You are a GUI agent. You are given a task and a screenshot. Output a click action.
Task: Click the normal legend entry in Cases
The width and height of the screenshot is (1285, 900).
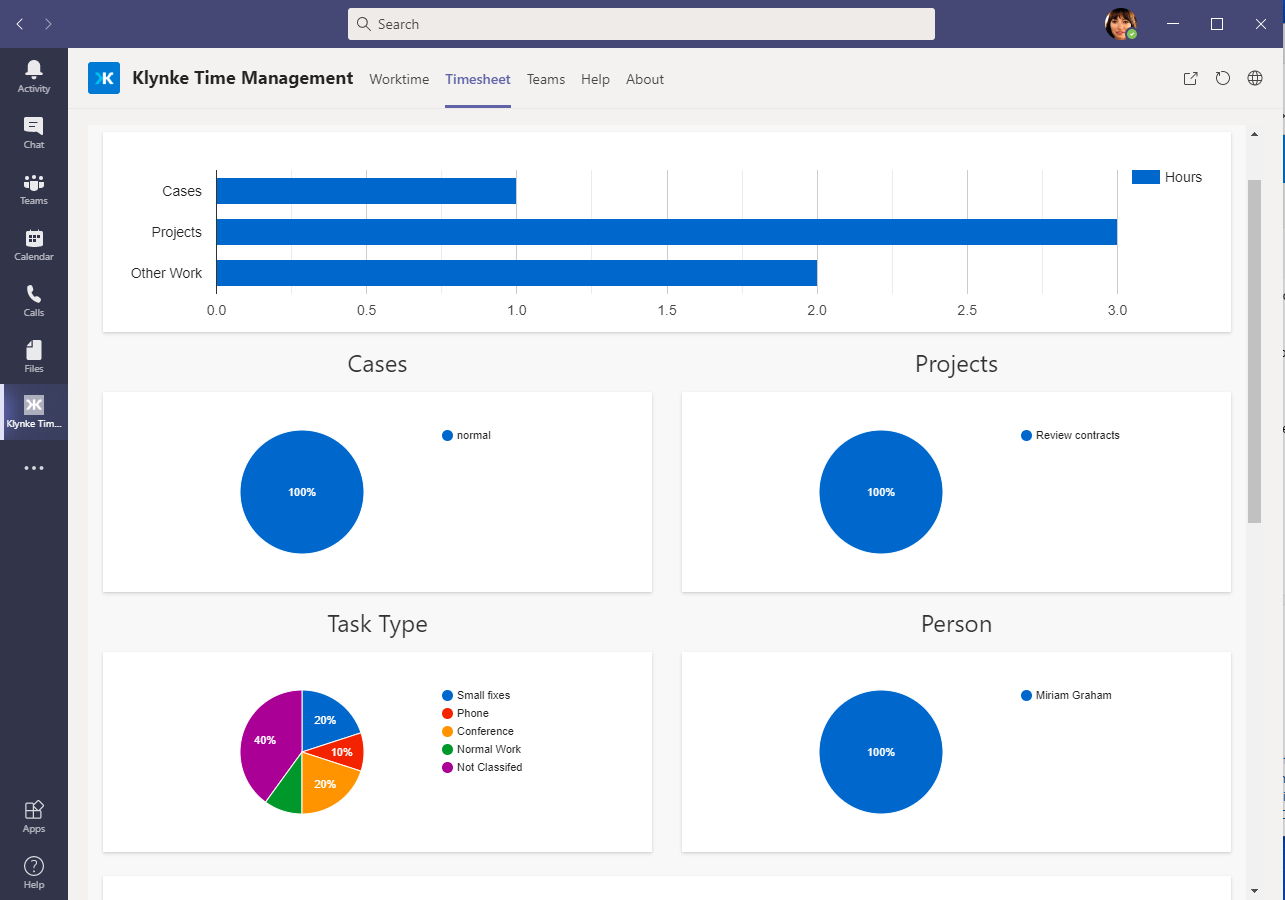click(466, 435)
